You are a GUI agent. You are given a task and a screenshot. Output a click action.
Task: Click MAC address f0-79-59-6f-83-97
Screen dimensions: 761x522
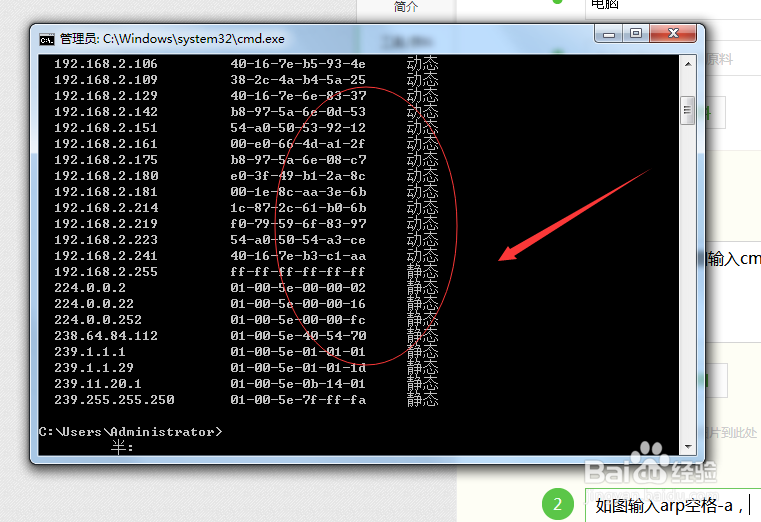click(298, 224)
